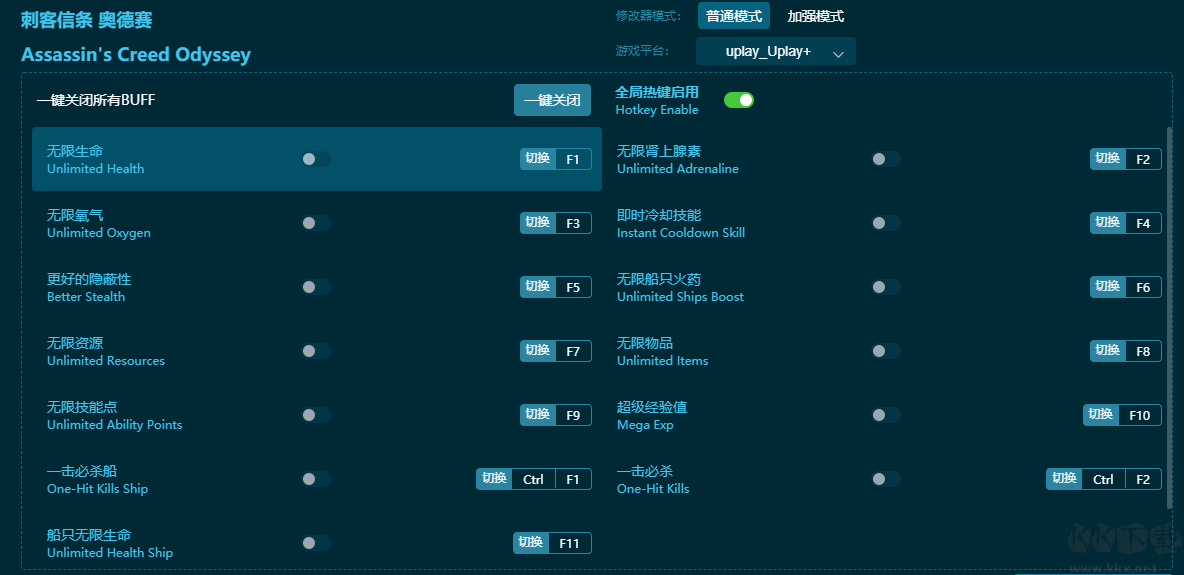This screenshot has width=1184, height=575.
Task: Enable Unlimited Oxygen switch
Action: click(316, 223)
